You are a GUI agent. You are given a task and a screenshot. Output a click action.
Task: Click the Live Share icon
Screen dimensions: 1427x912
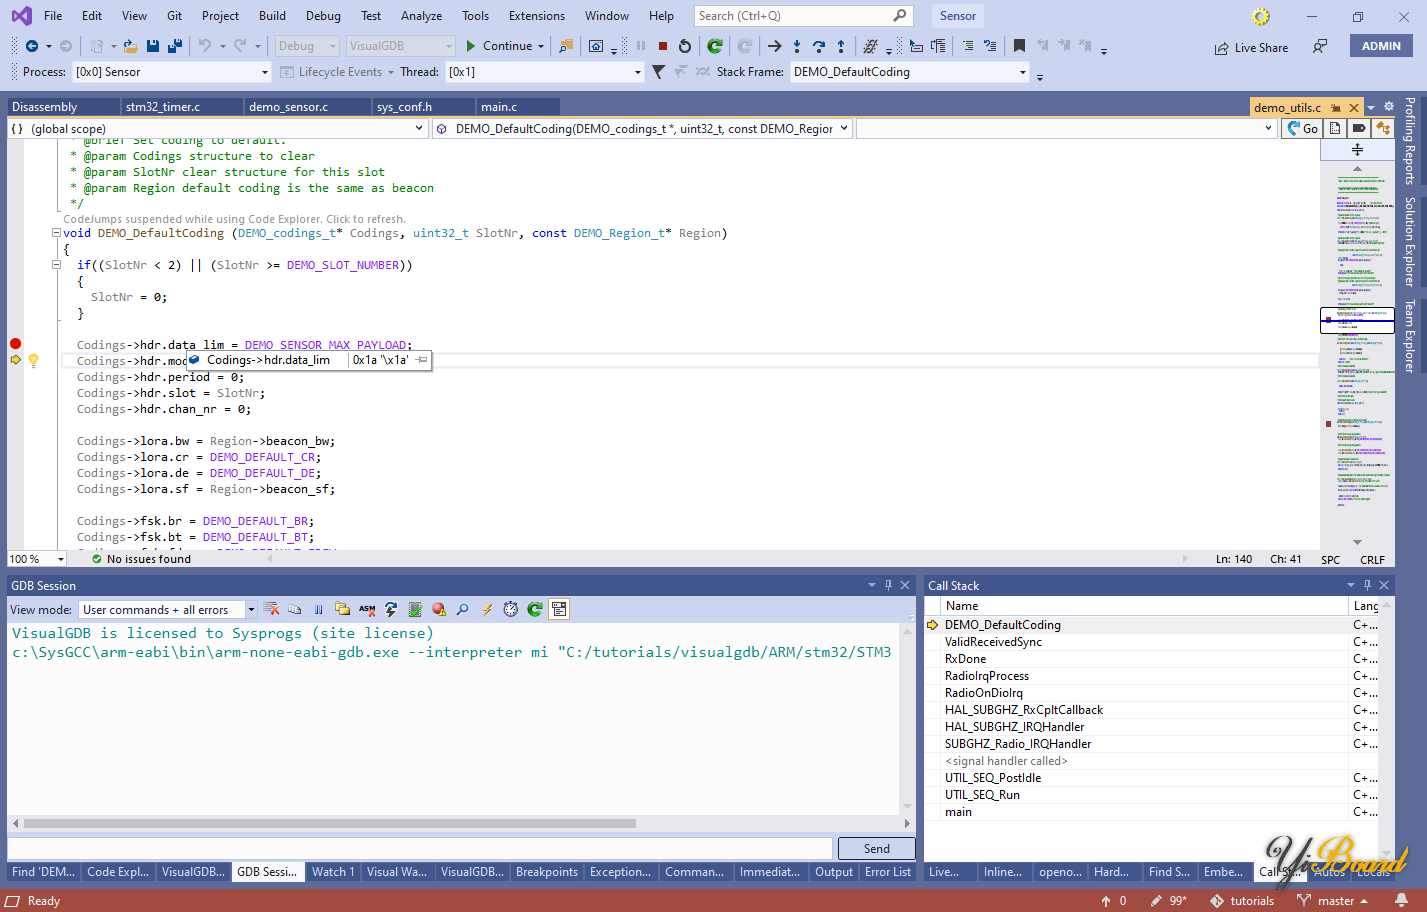[x=1221, y=48]
